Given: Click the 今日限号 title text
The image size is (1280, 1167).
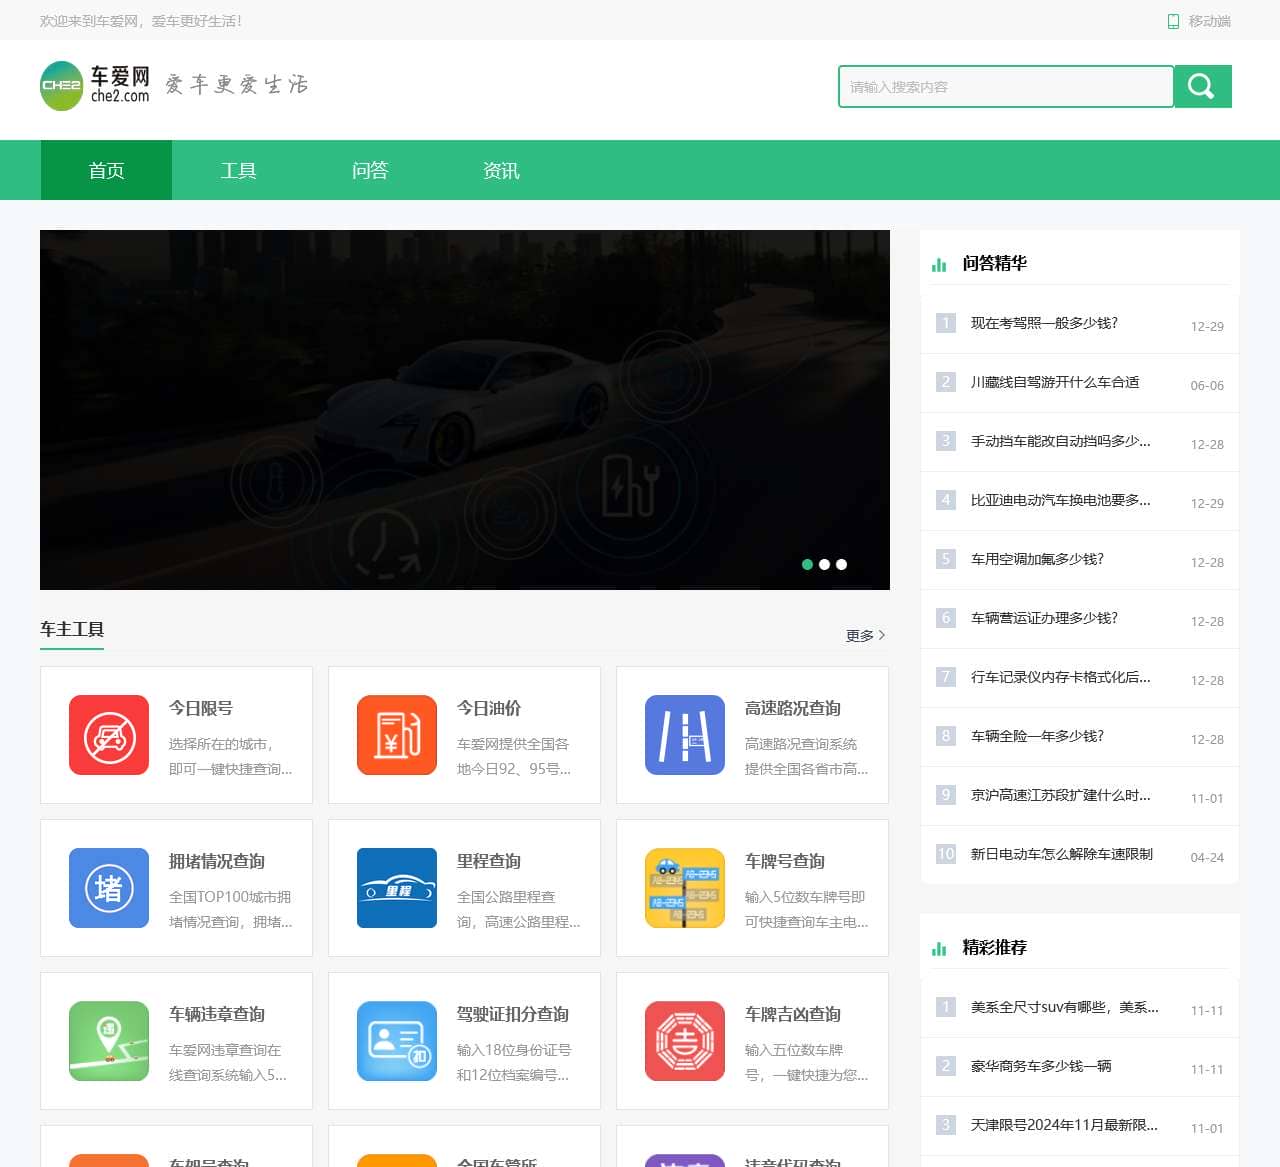Looking at the screenshot, I should click(x=201, y=708).
